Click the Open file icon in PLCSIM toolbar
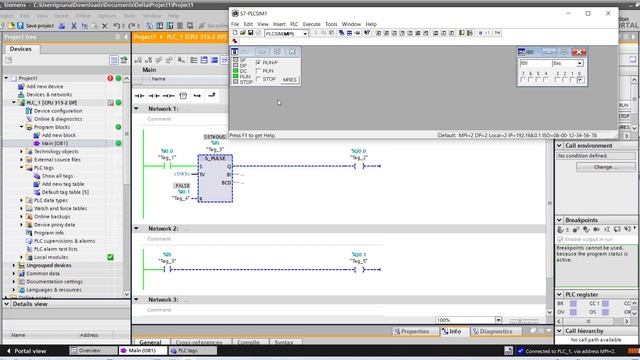The image size is (640, 360). (x=242, y=33)
